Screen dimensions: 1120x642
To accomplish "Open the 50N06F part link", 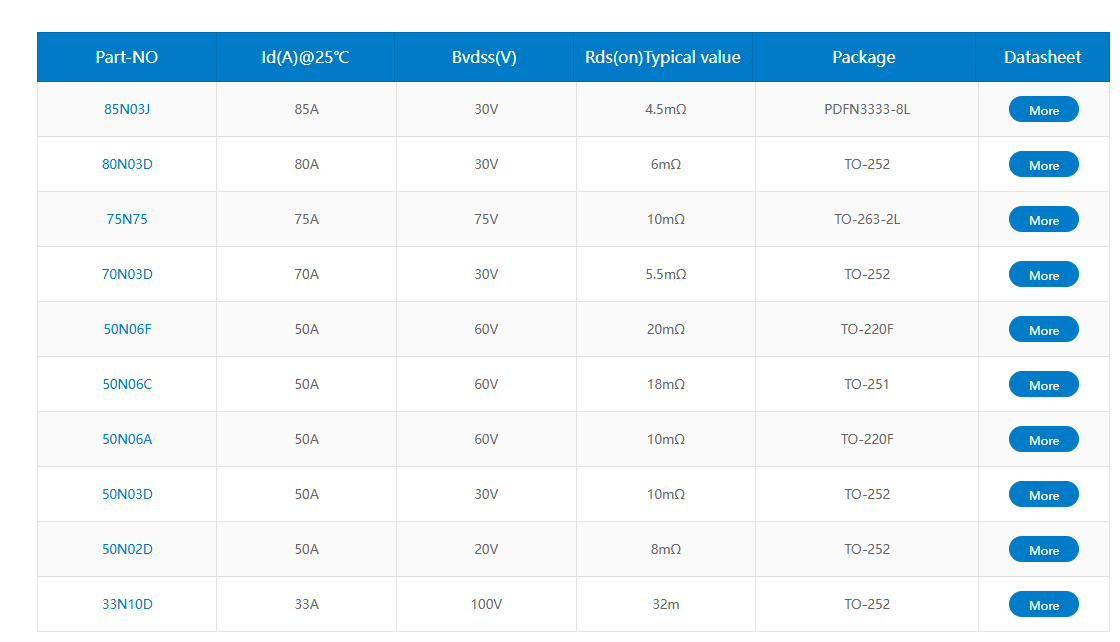I will (127, 329).
